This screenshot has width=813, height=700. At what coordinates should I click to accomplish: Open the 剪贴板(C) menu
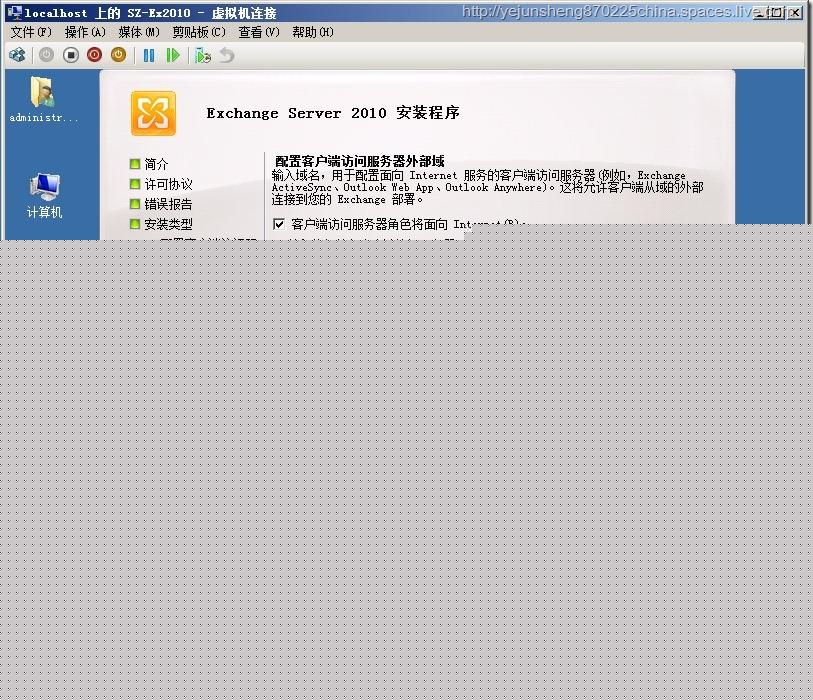[x=199, y=32]
